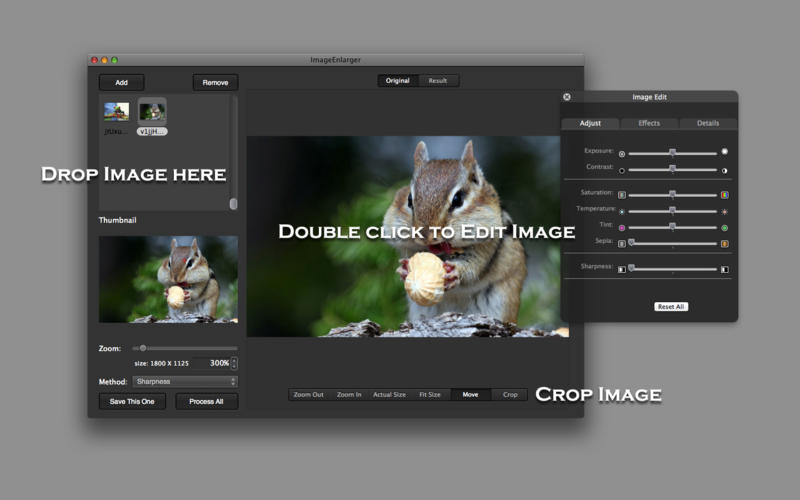
Task: Click the Remove button
Action: tap(215, 83)
